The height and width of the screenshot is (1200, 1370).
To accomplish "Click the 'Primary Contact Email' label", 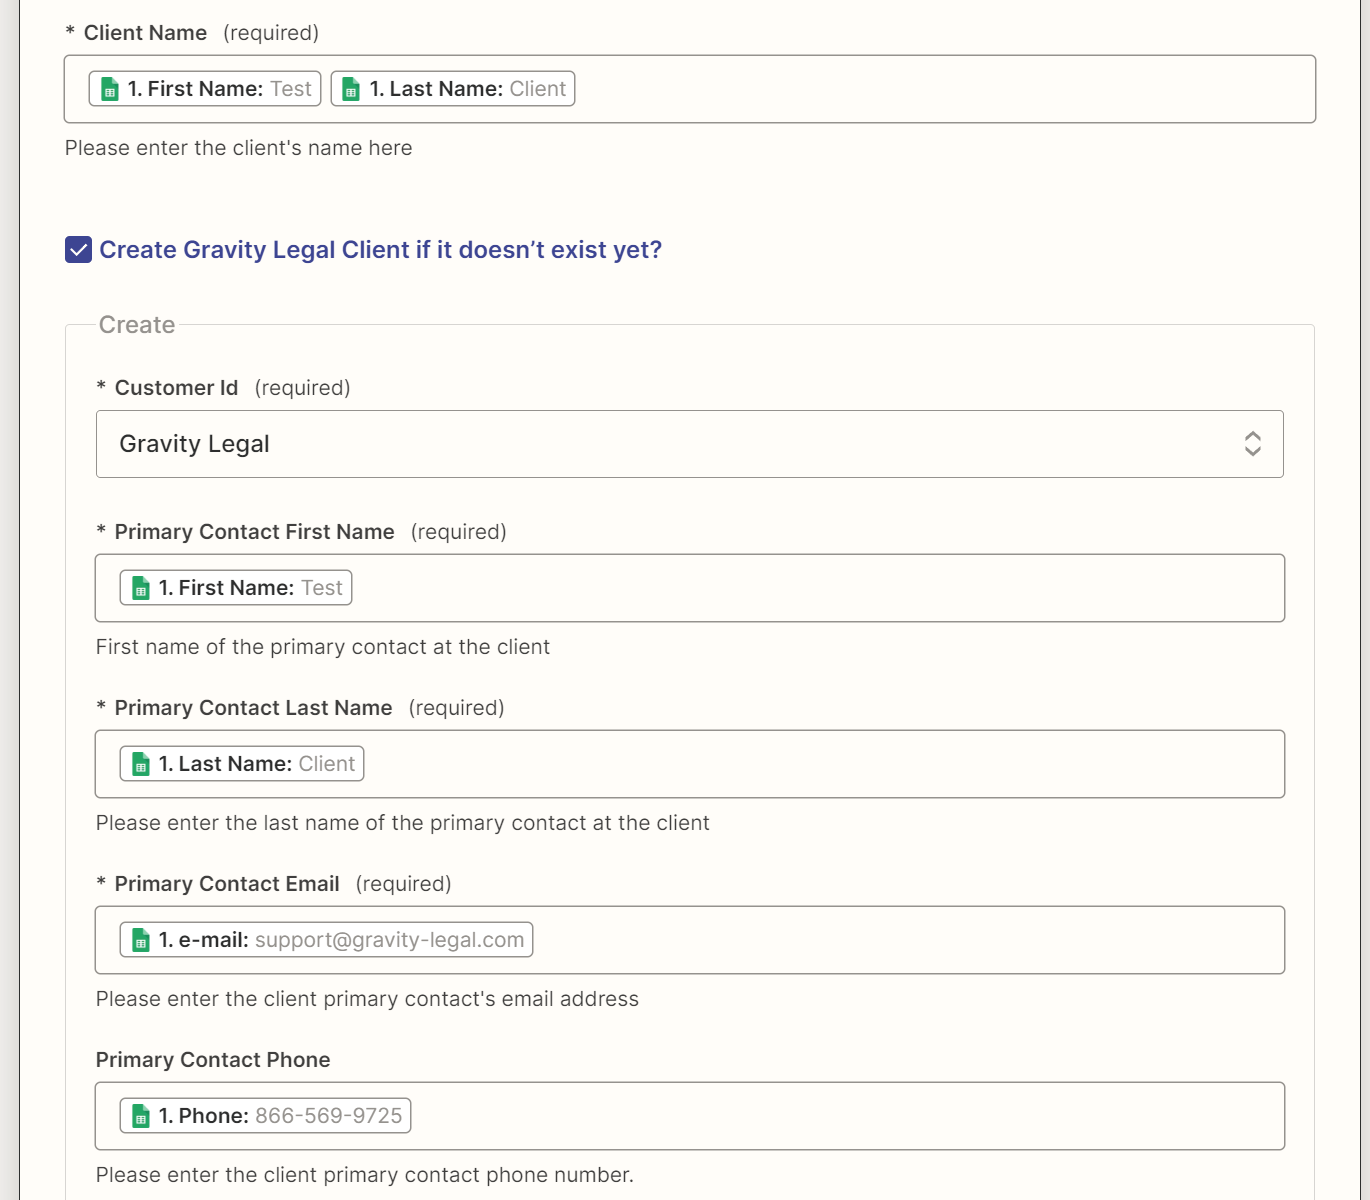I will 227,884.
